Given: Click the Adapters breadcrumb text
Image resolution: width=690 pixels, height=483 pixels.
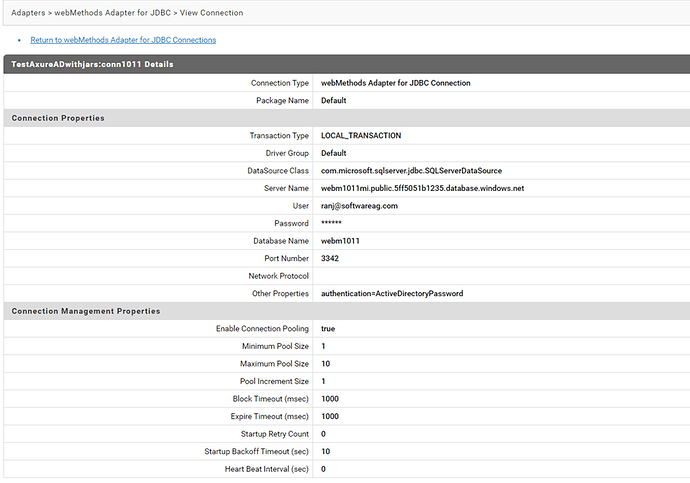Looking at the screenshot, I should (30, 13).
